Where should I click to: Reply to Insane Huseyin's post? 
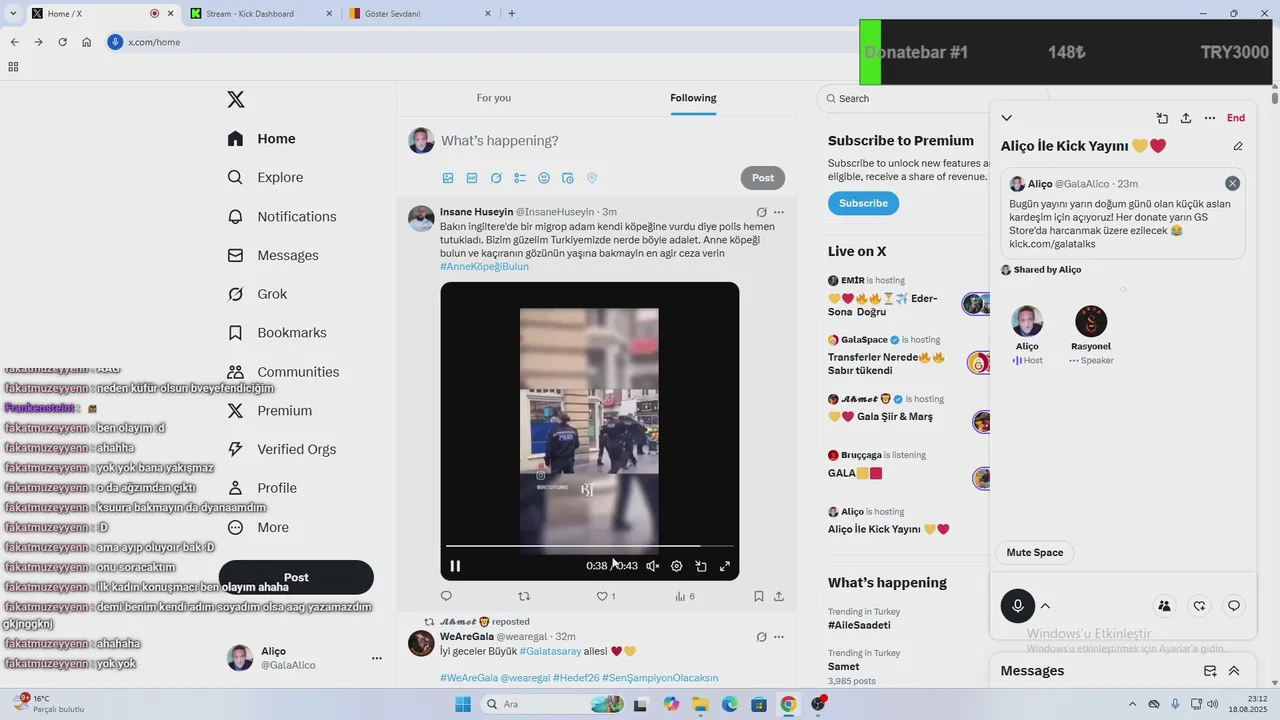[447, 596]
